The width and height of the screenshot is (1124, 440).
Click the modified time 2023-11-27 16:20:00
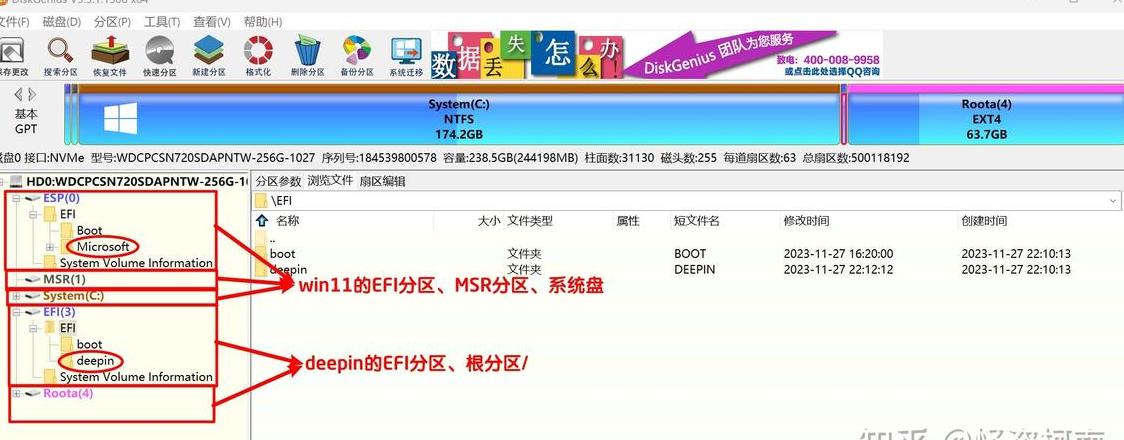[x=838, y=254]
